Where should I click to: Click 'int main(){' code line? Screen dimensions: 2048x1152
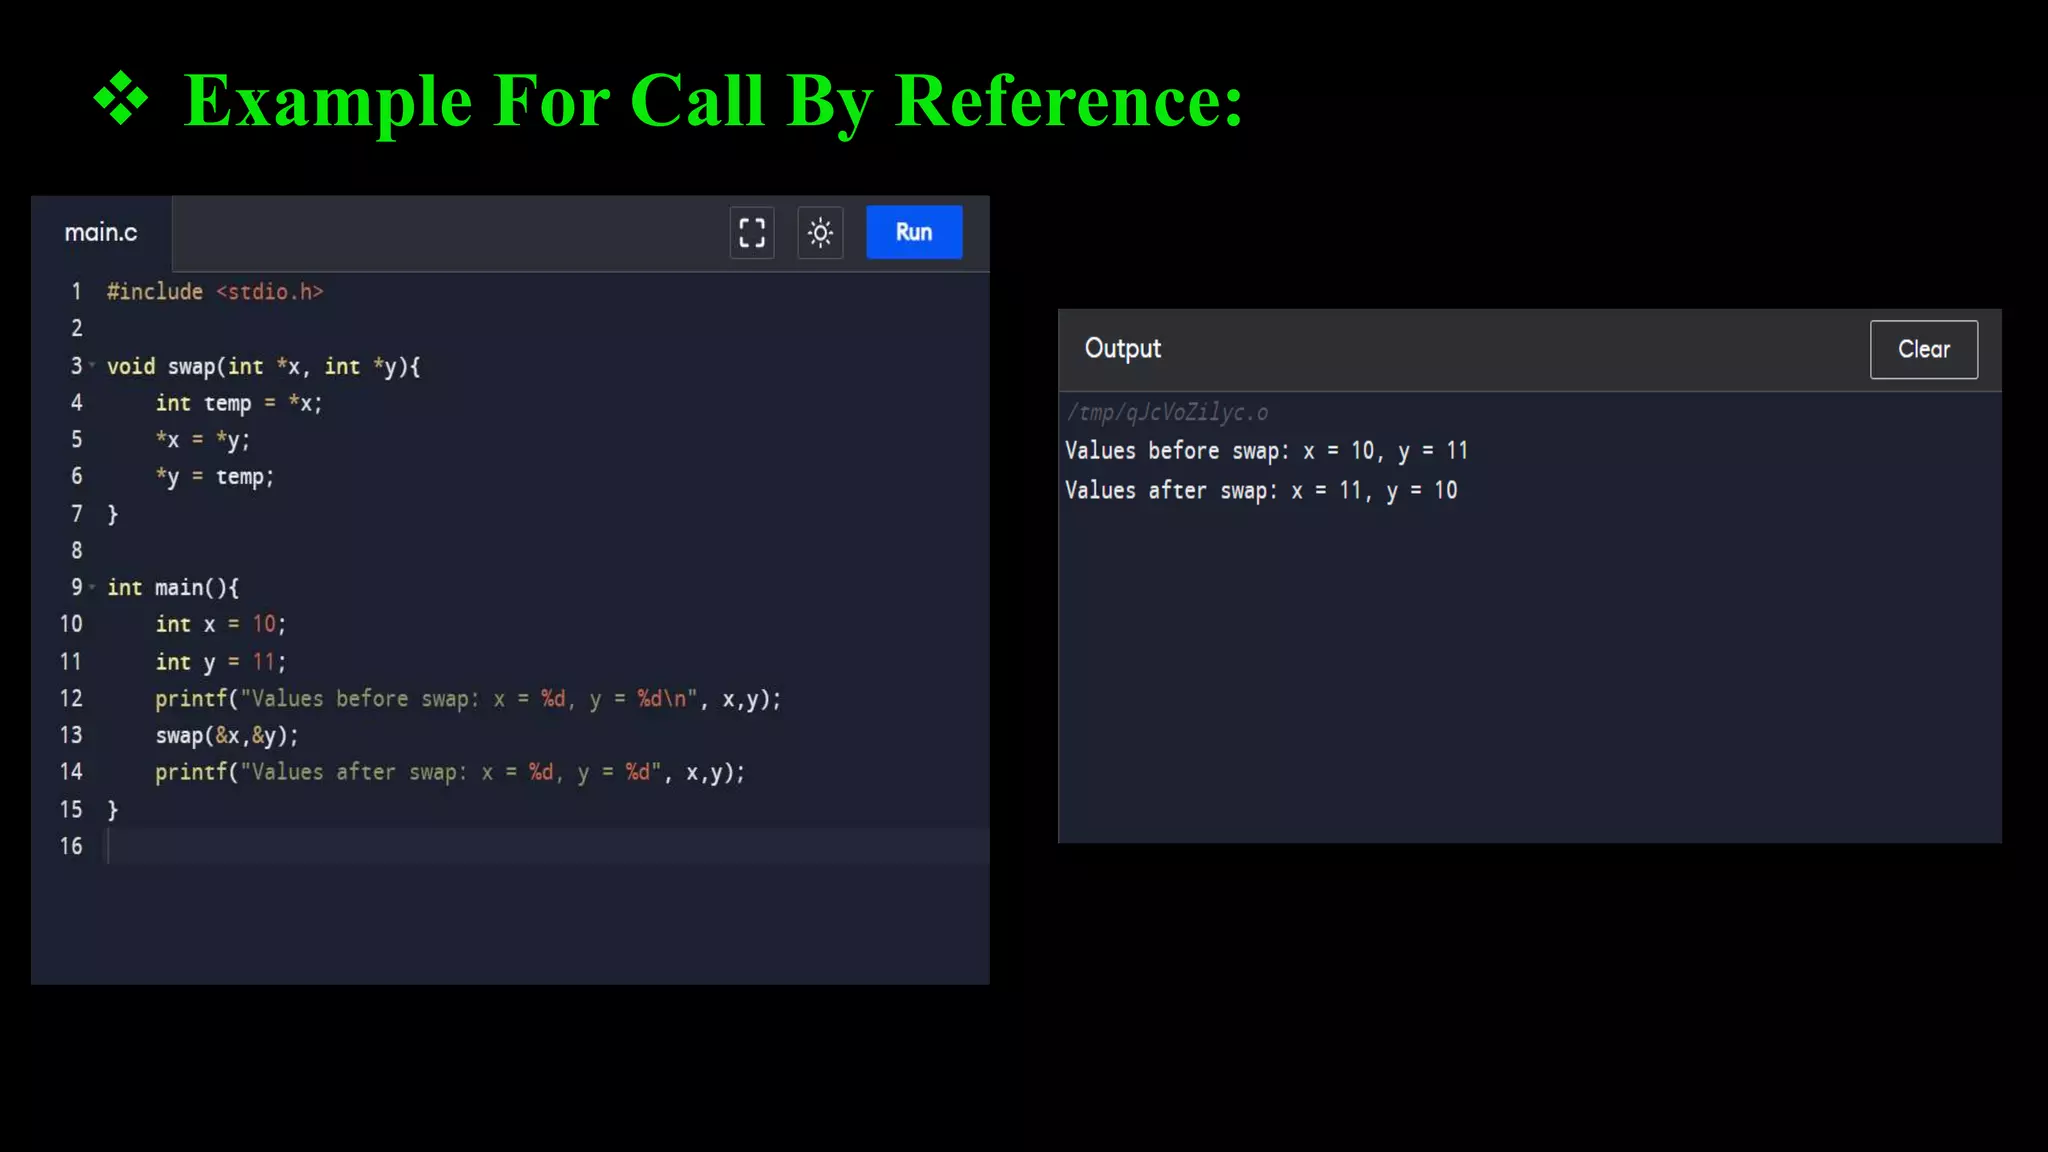coord(173,587)
